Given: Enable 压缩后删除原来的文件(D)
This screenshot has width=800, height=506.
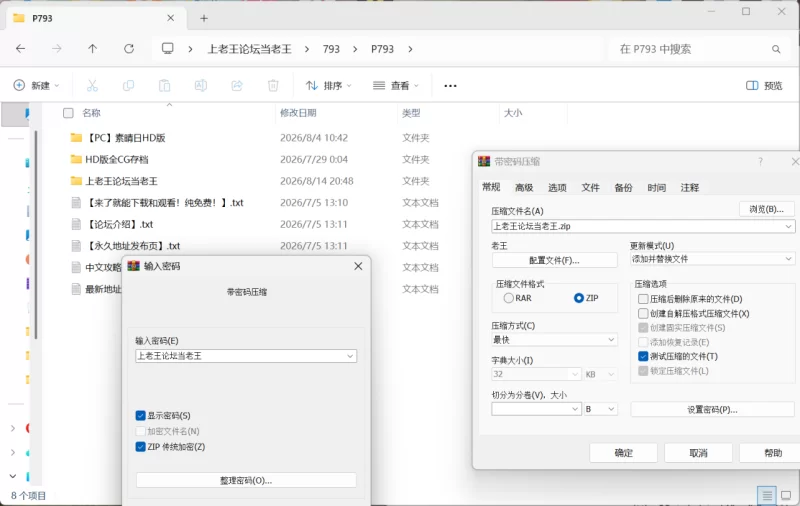Looking at the screenshot, I should coord(643,299).
